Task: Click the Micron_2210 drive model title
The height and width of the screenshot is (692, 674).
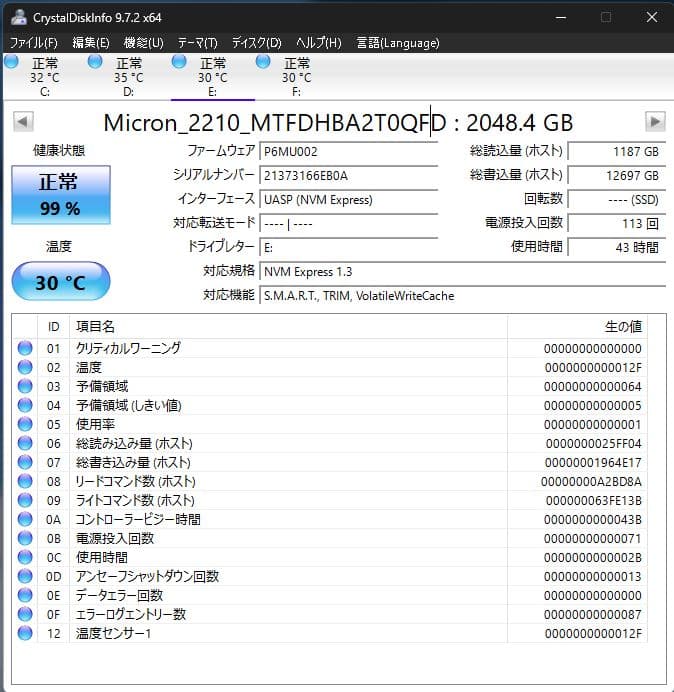Action: pyautogui.click(x=338, y=122)
